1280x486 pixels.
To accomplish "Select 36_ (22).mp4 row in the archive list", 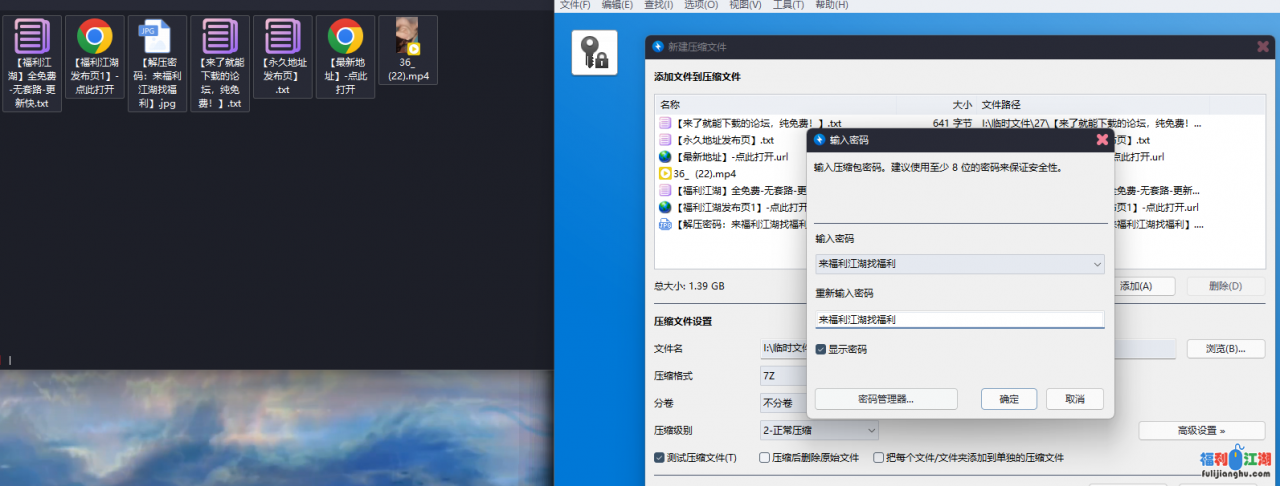I will click(698, 173).
